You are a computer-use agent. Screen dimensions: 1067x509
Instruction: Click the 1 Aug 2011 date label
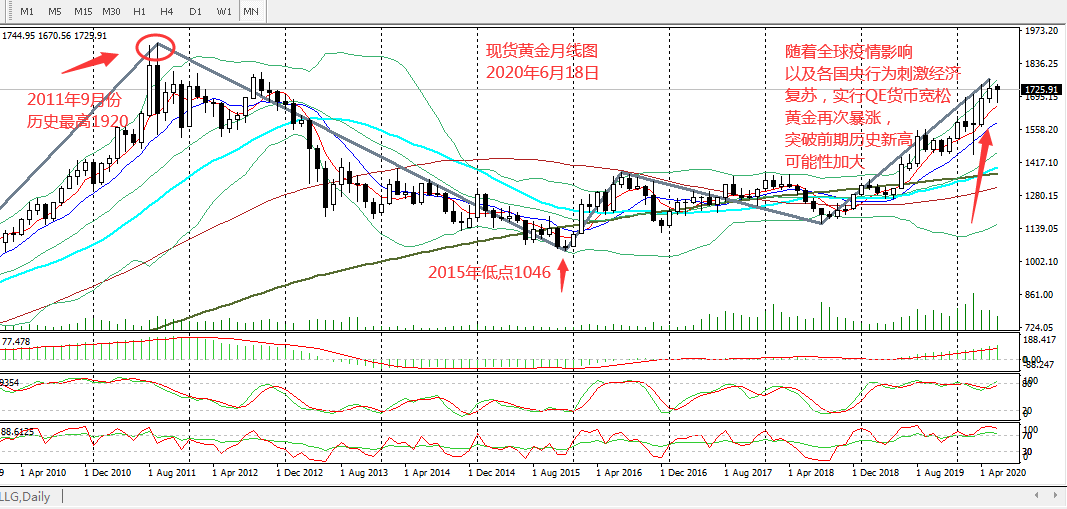171,472
